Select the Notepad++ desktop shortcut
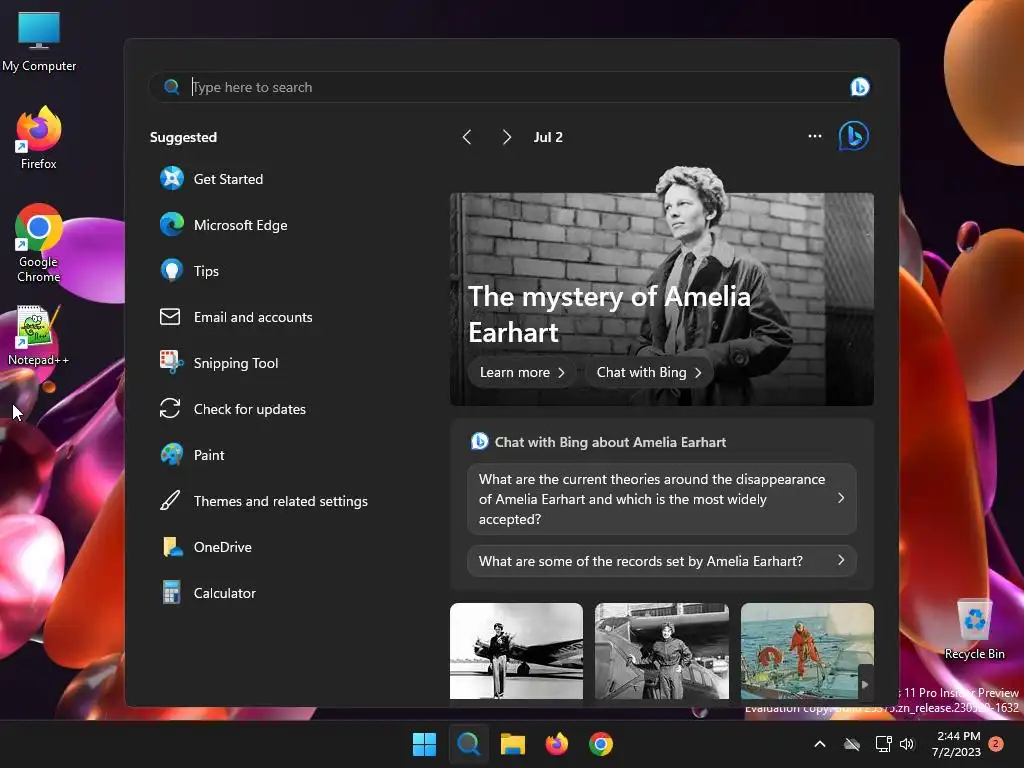The width and height of the screenshot is (1024, 768). coord(39,335)
